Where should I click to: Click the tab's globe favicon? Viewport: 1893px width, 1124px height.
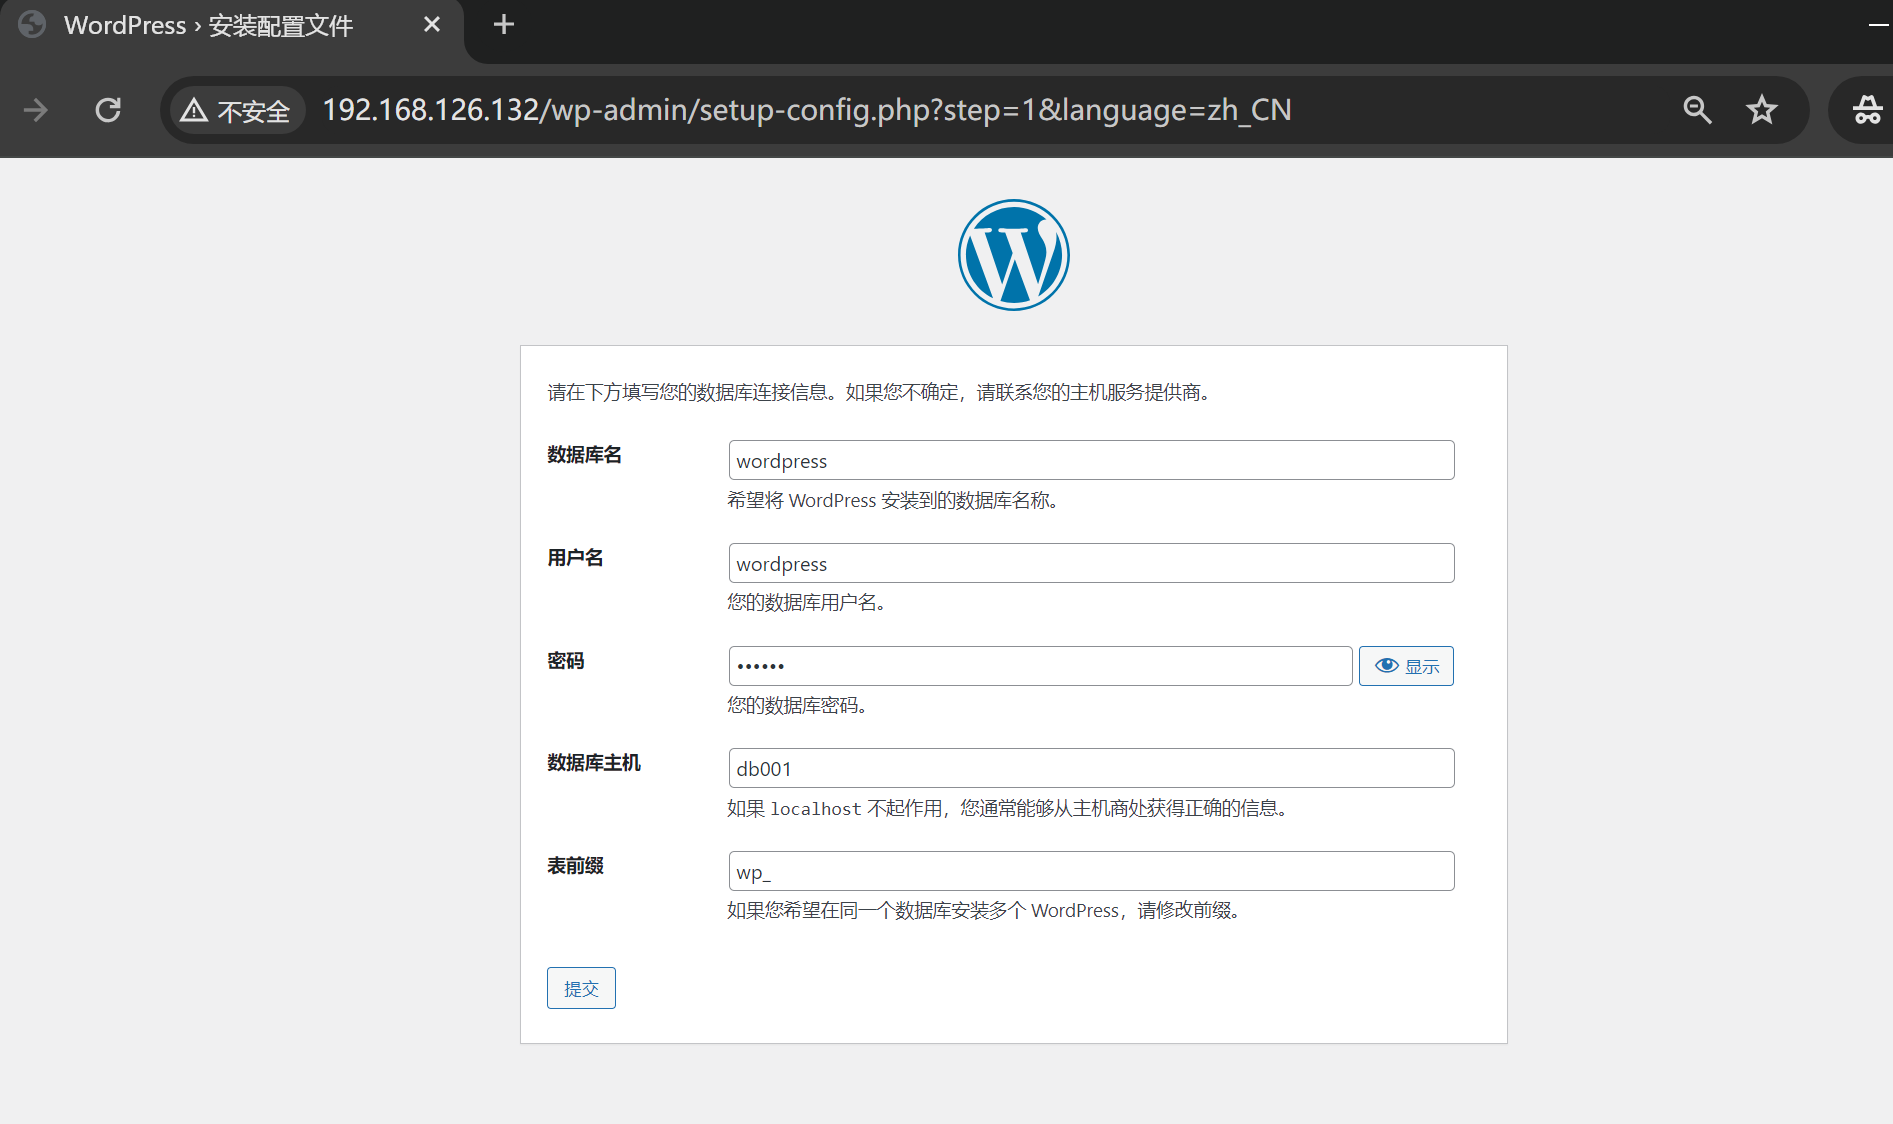[32, 25]
